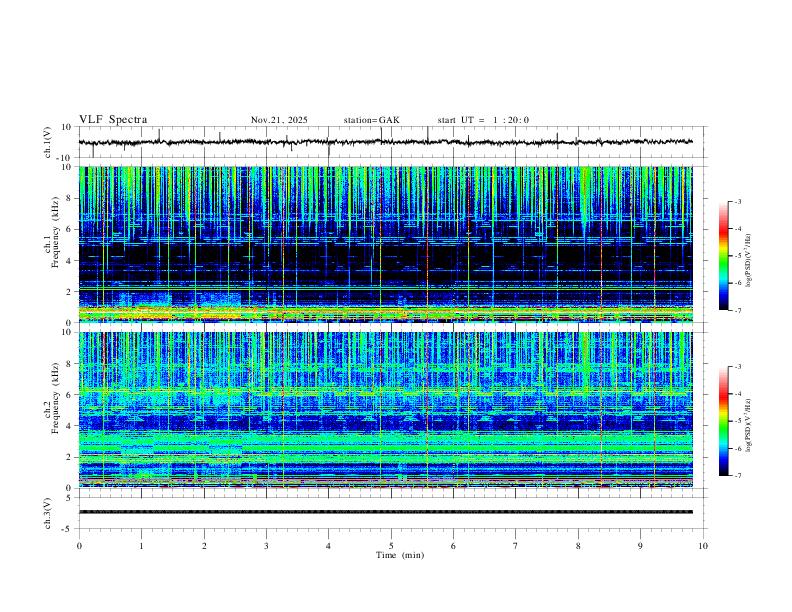This screenshot has width=792, height=612.
Task: Click the 'start UT = 1:20:0' text
Action: coord(483,120)
